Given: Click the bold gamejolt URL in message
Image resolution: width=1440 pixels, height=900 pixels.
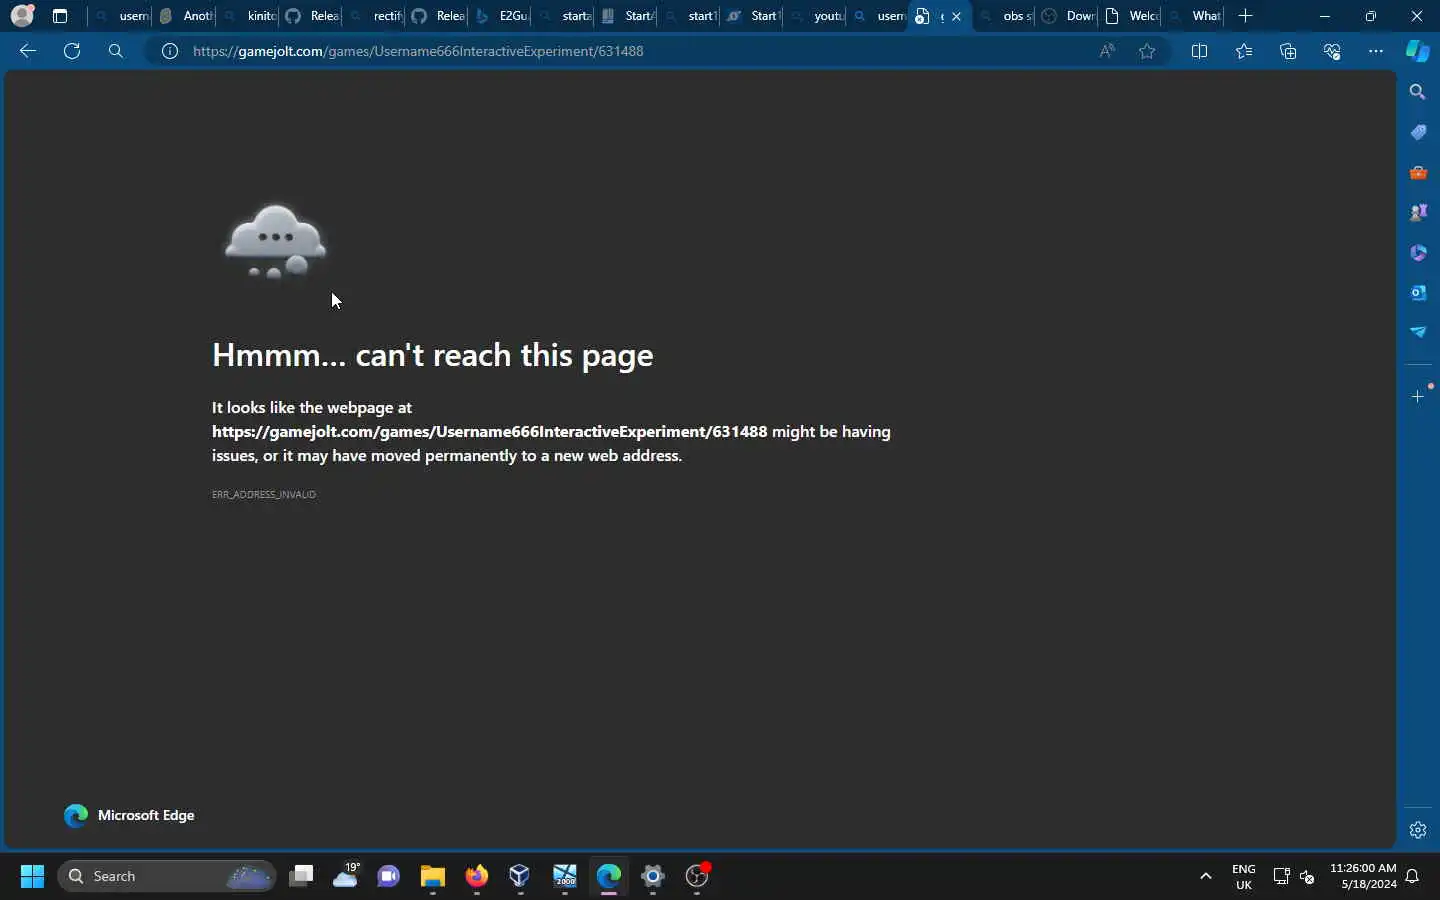Looking at the screenshot, I should (490, 432).
